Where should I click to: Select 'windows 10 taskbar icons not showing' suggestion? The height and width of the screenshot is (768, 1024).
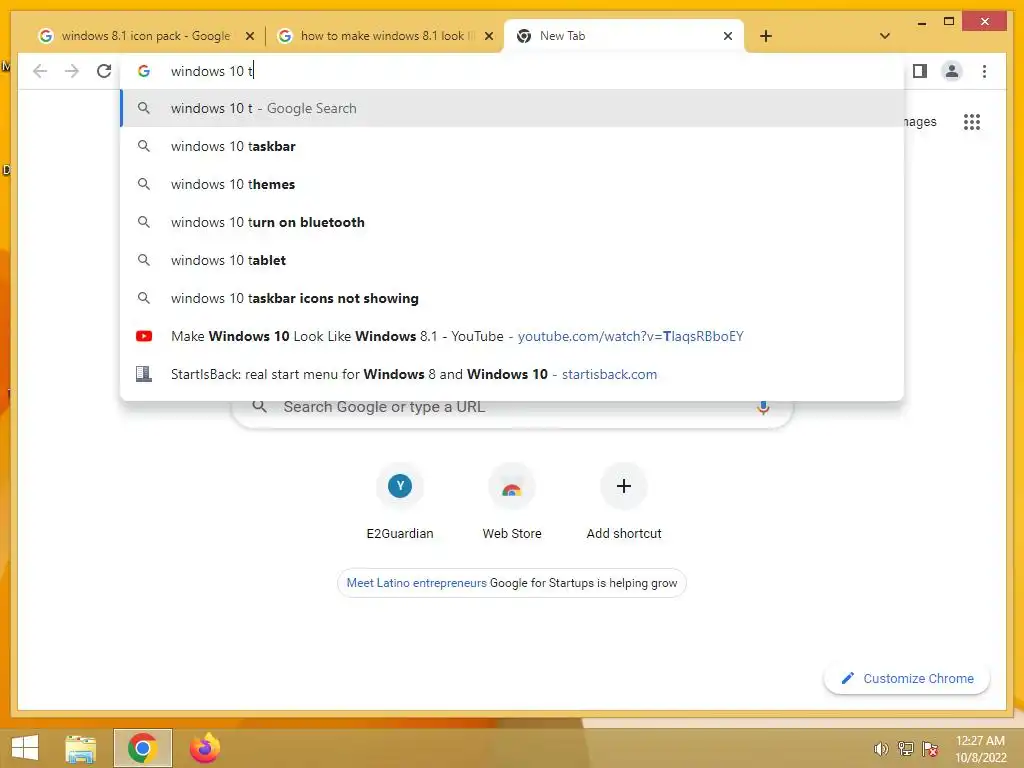513,298
